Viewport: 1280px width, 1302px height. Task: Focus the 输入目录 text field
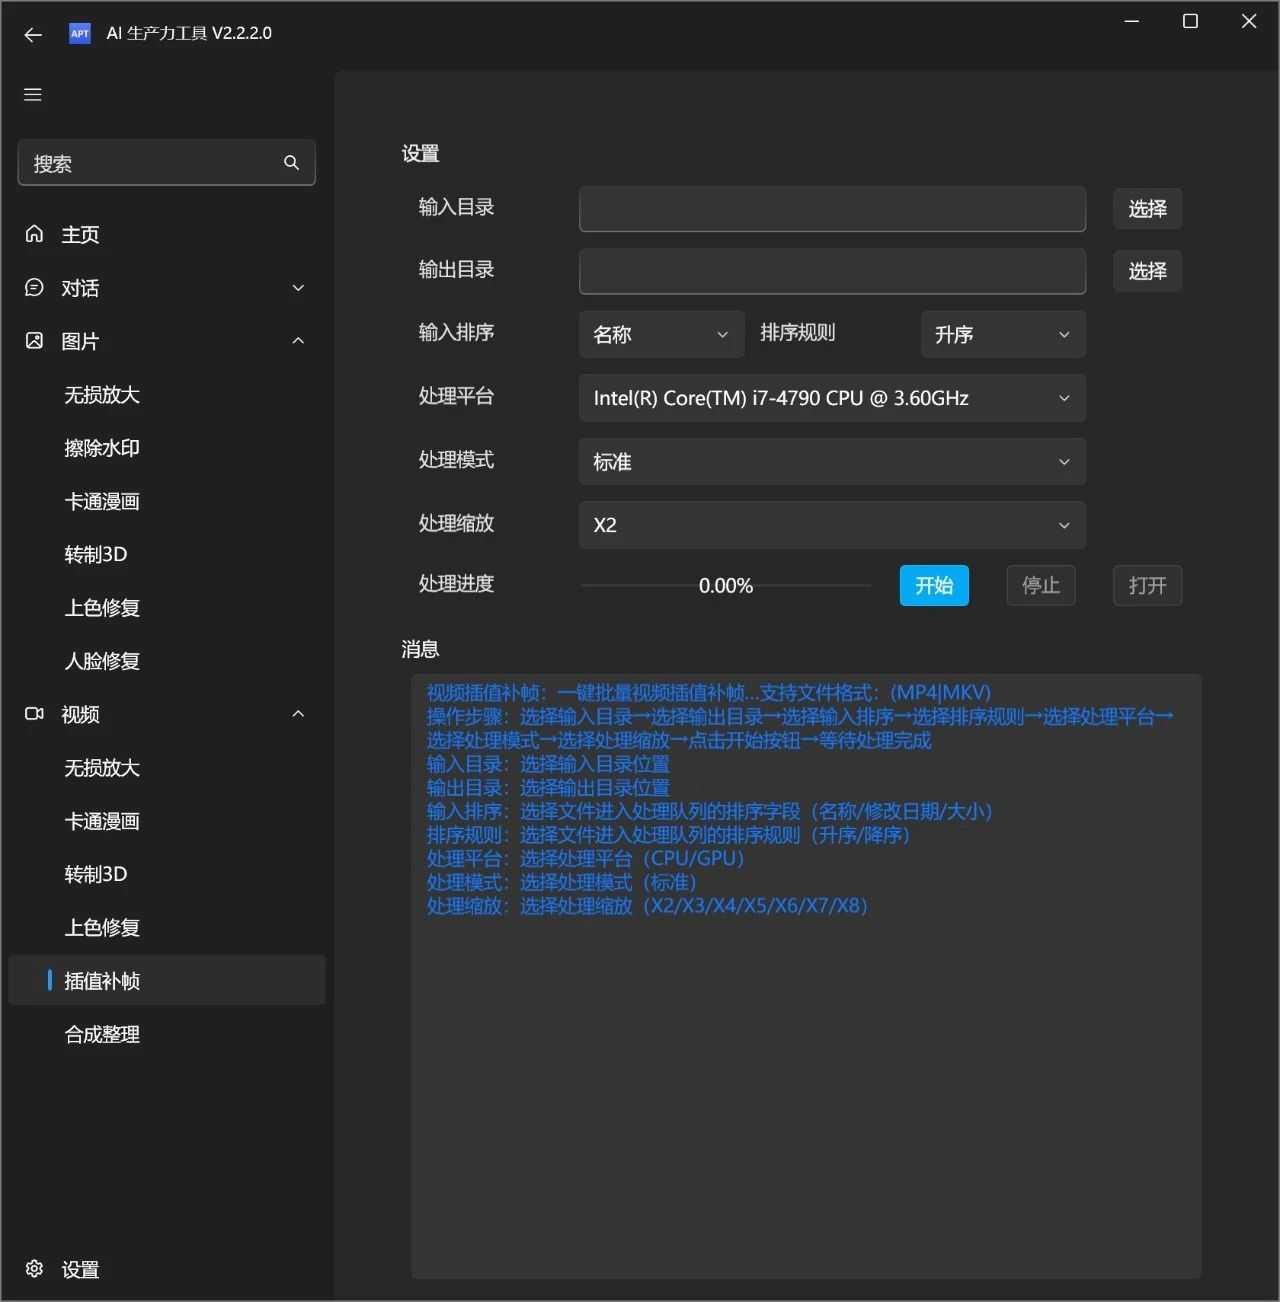832,209
